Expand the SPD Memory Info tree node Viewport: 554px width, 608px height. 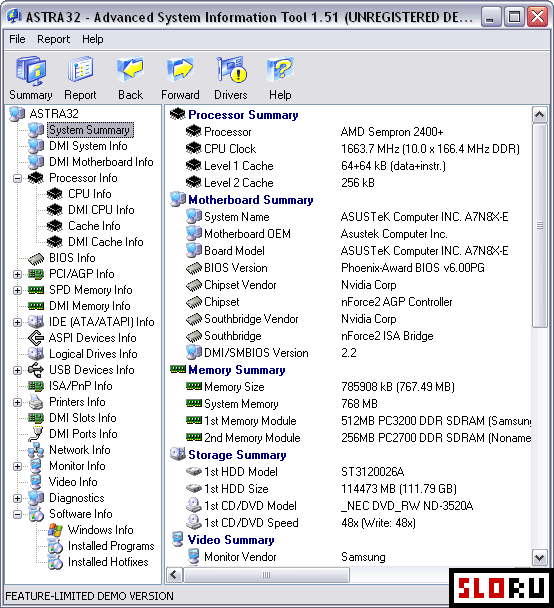click(17, 290)
